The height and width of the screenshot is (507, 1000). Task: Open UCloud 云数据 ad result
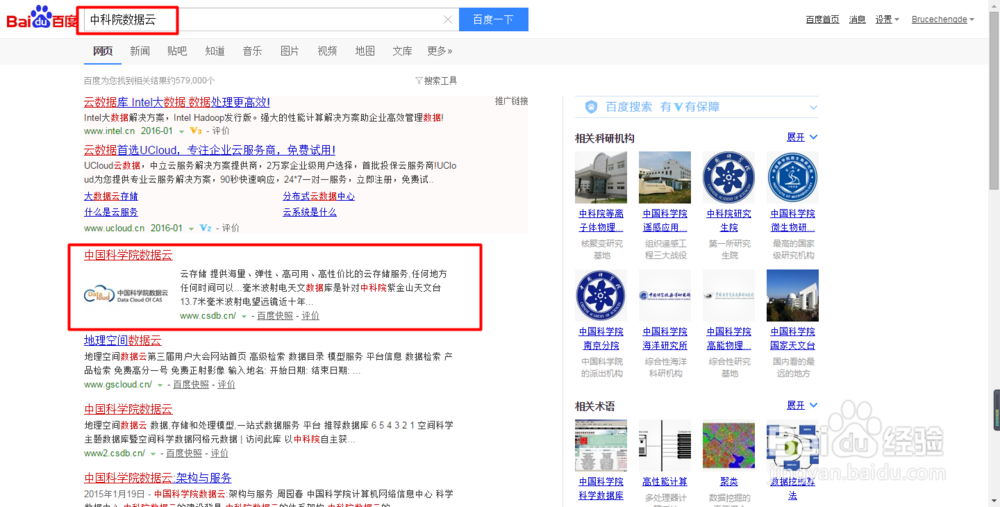tap(209, 151)
